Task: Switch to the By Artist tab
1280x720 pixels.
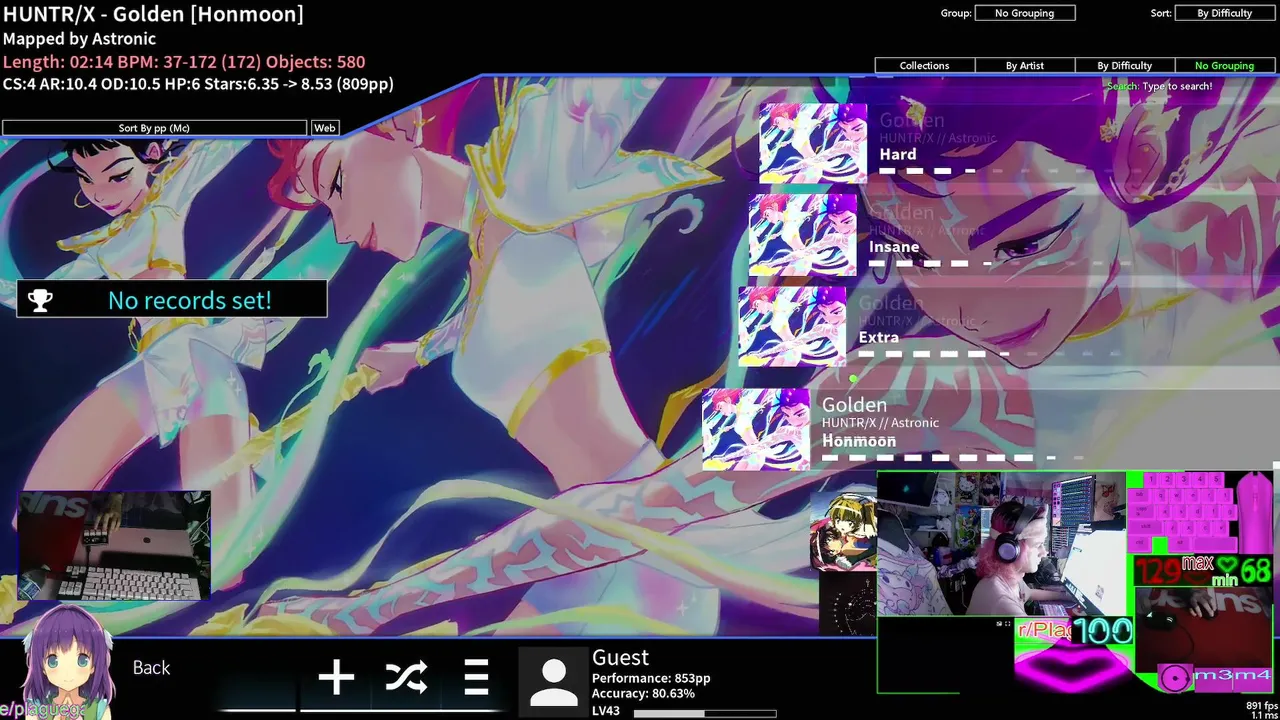Action: tap(1025, 65)
